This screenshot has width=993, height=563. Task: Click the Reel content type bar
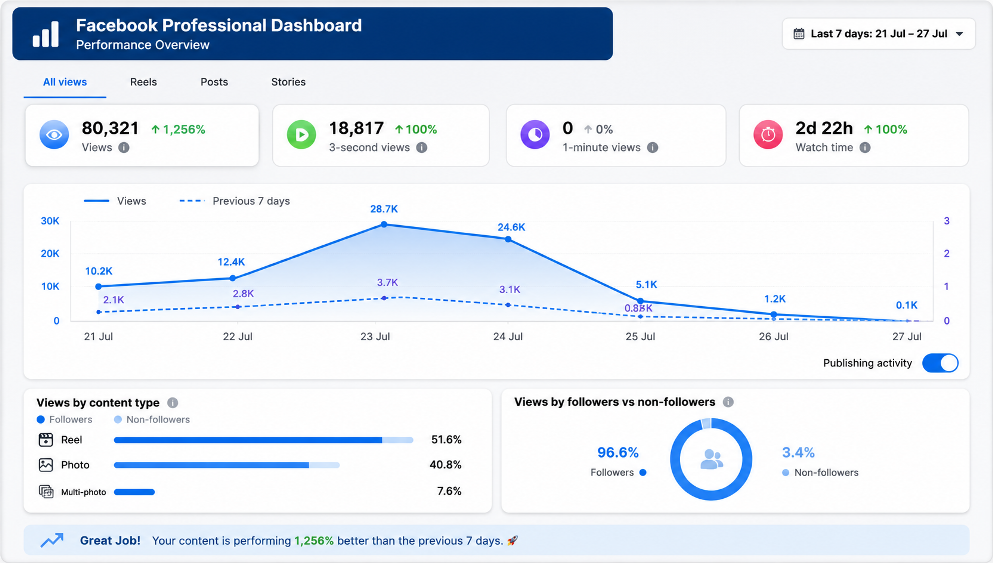point(263,440)
